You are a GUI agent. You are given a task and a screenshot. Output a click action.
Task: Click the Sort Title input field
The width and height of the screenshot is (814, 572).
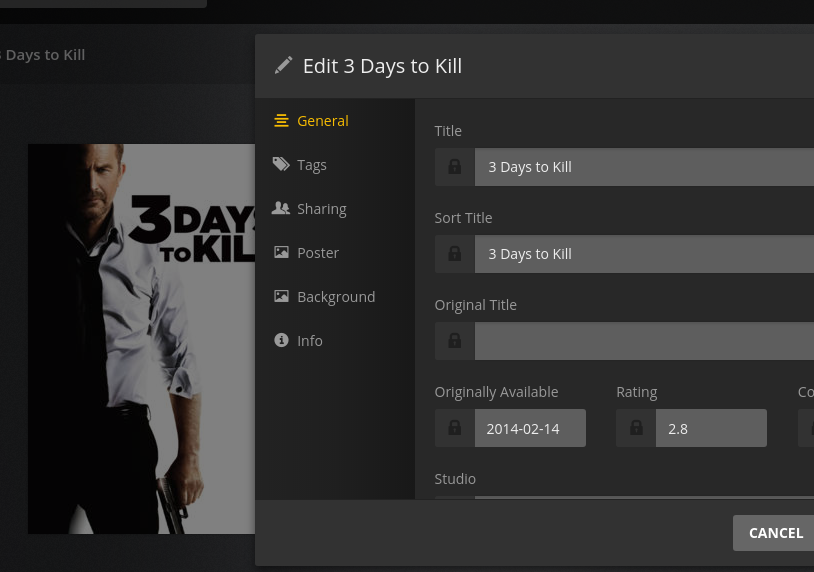[644, 254]
